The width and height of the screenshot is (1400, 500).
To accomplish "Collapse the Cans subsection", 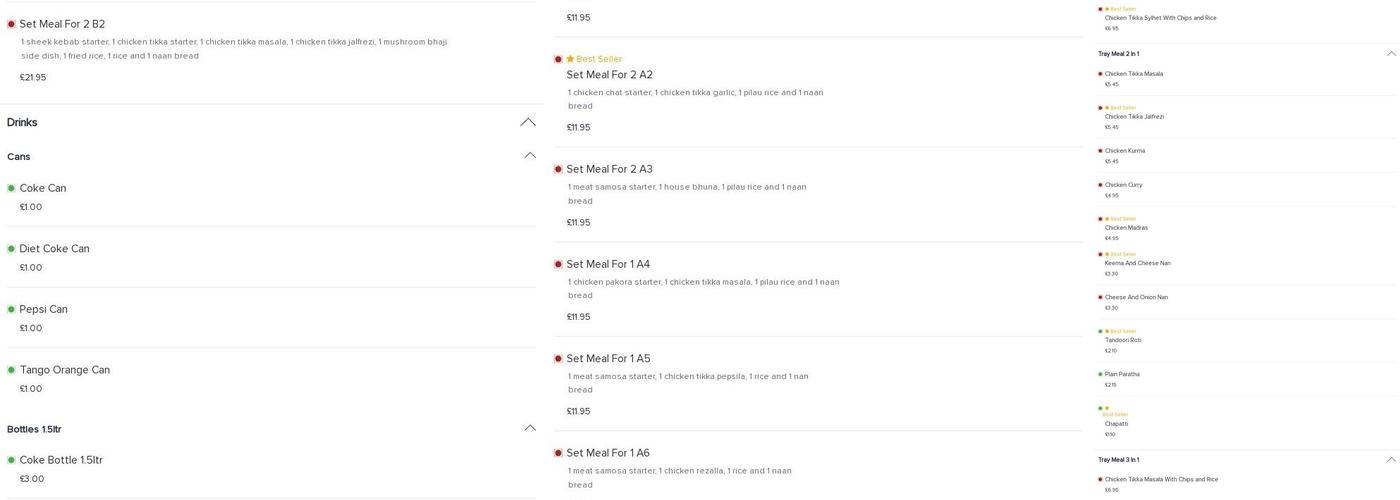I will pyautogui.click(x=530, y=156).
